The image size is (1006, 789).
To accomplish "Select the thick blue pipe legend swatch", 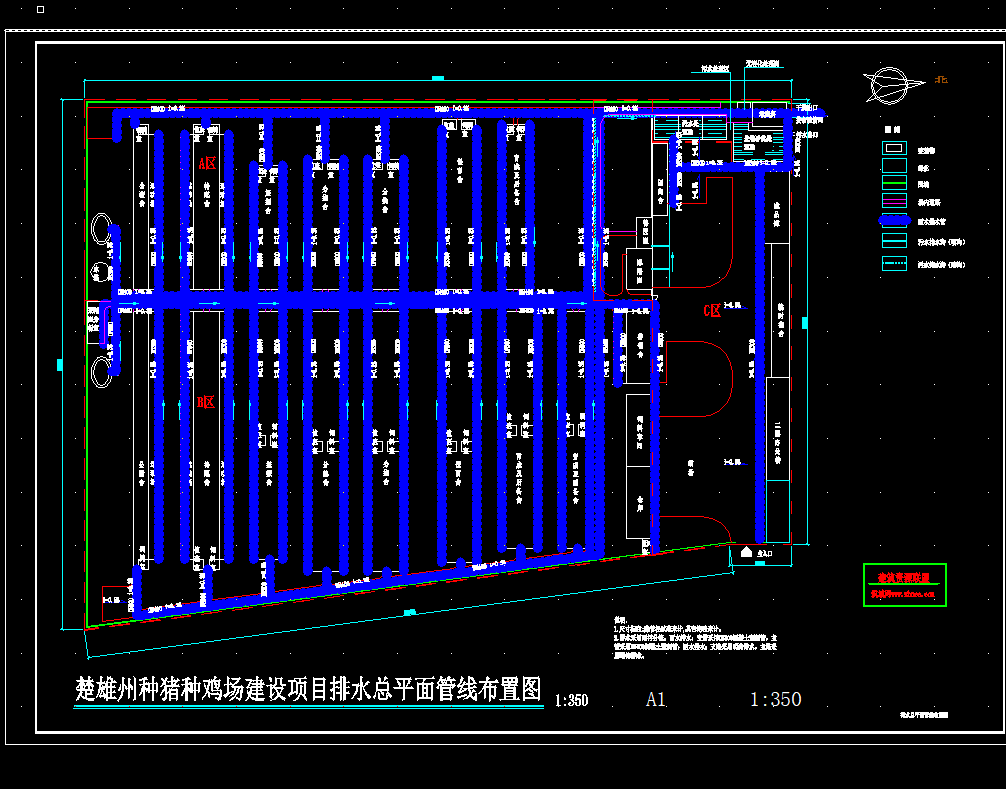I will [x=894, y=221].
